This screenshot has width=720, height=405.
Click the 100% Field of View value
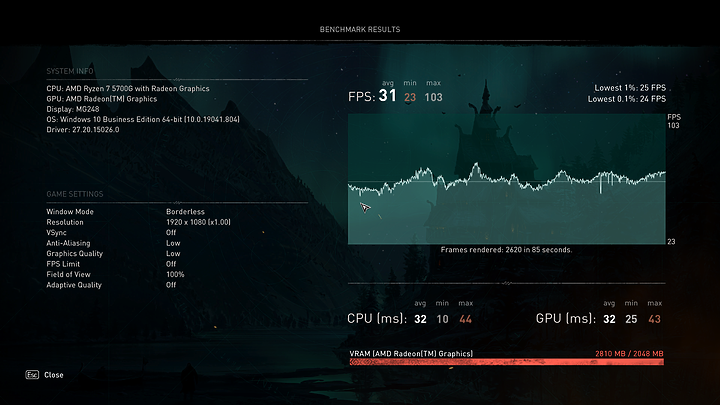[x=175, y=275]
